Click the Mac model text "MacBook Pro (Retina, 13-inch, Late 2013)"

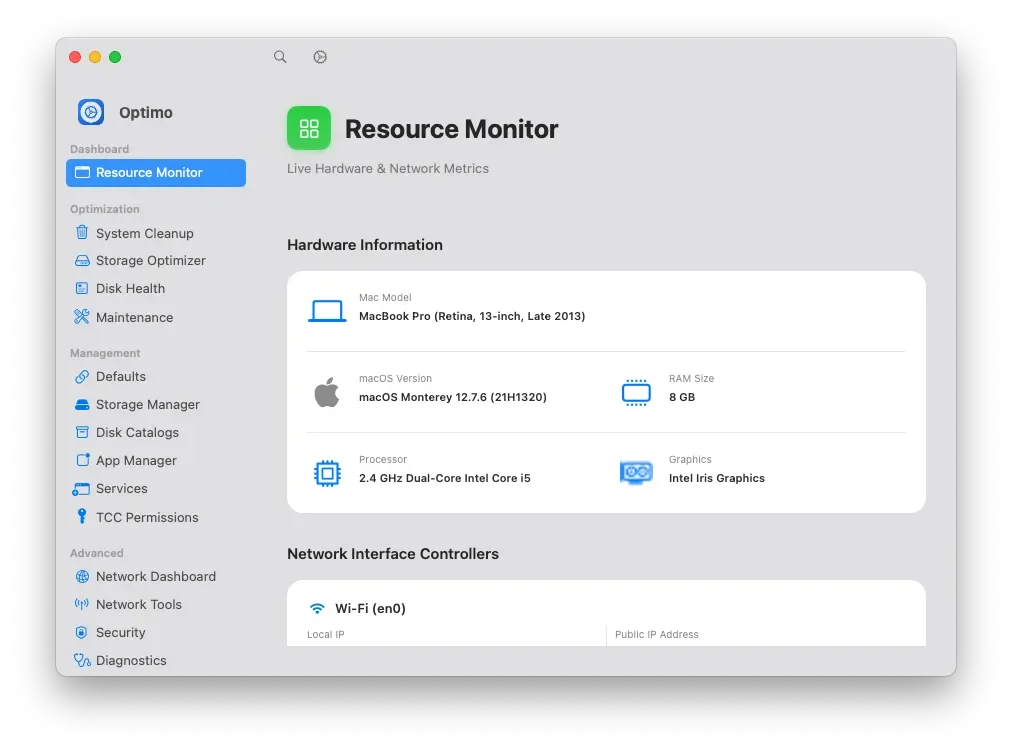click(x=472, y=316)
